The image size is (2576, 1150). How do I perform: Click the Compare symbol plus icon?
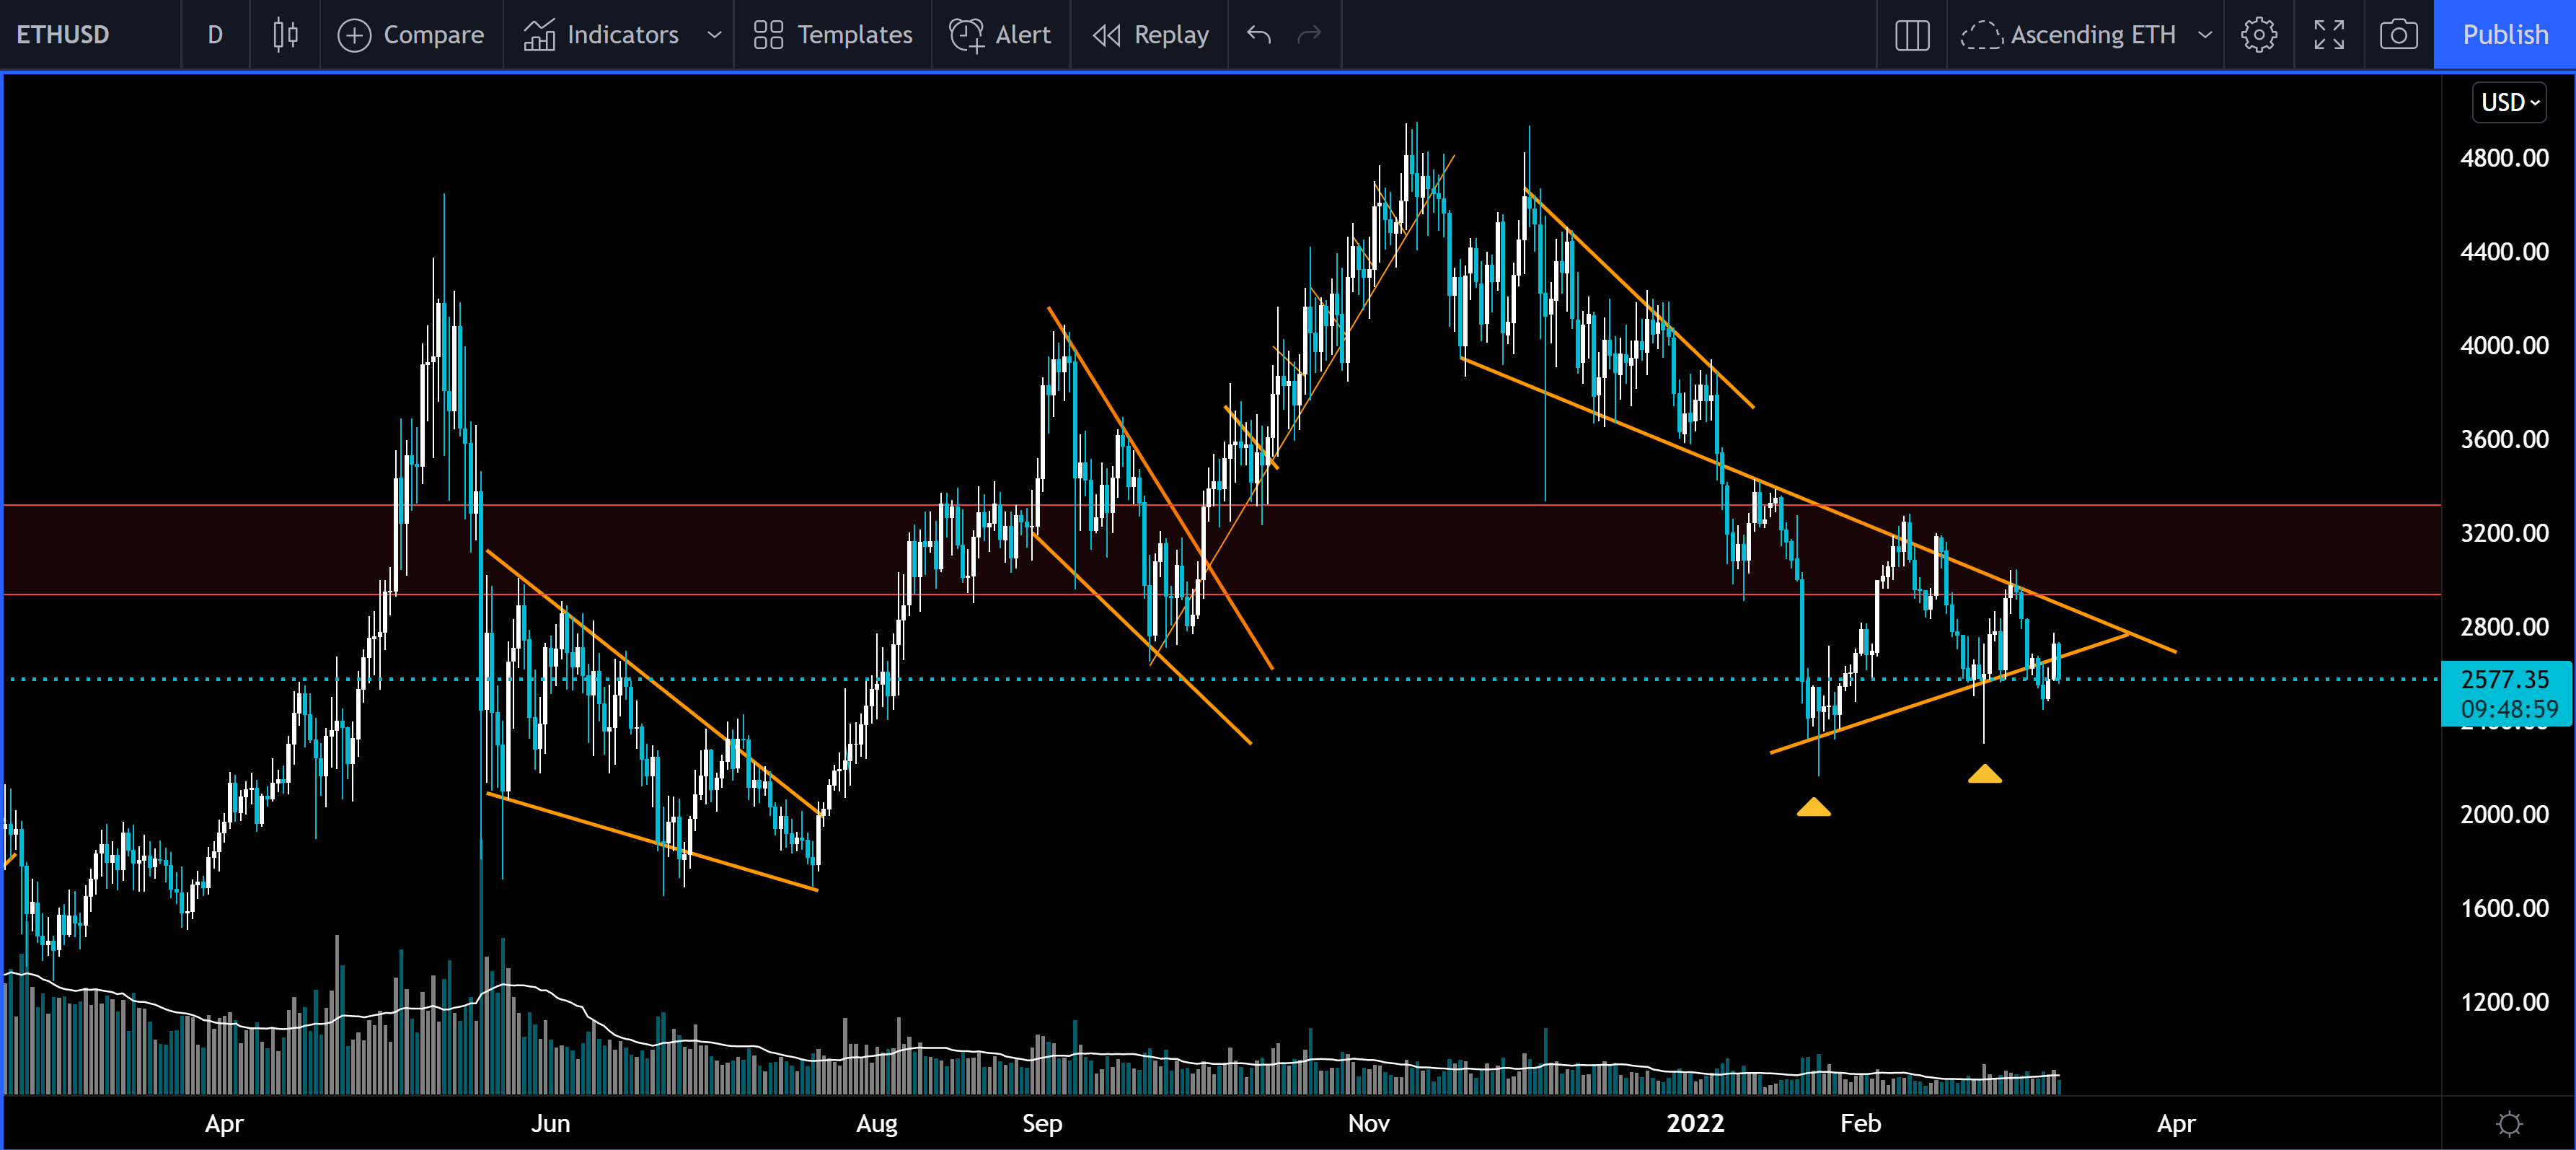[354, 35]
